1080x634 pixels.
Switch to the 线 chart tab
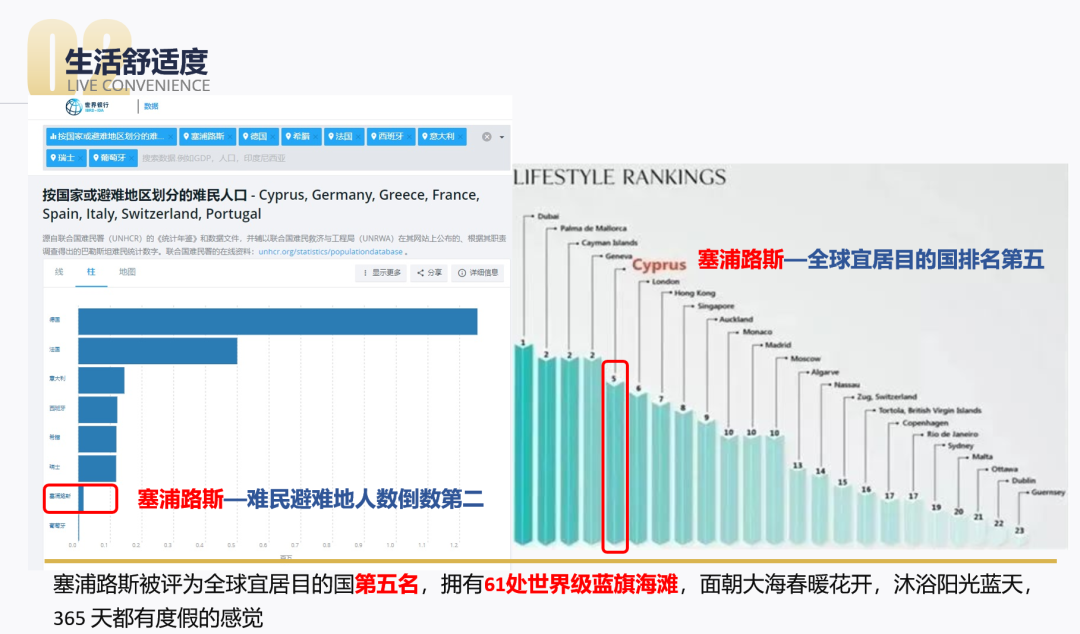coord(59,272)
